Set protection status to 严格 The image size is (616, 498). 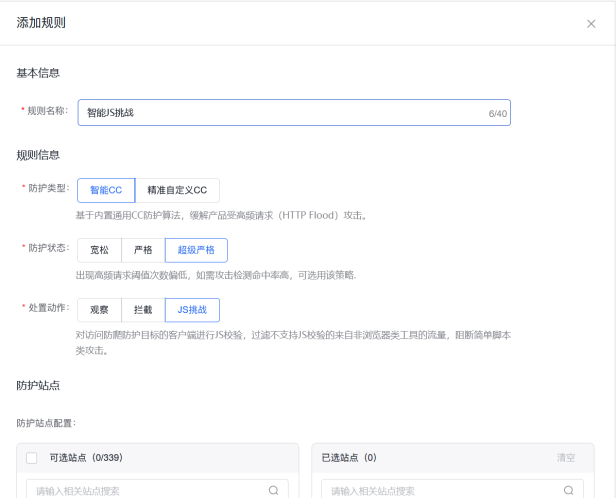143,250
